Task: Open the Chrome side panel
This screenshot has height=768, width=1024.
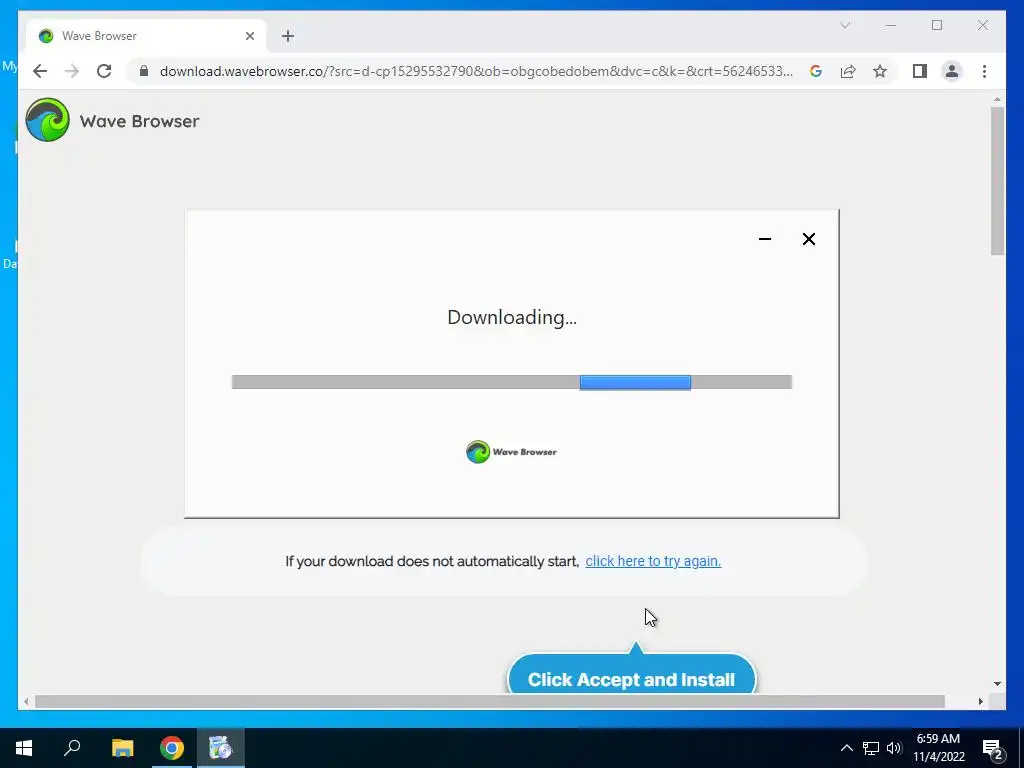Action: (x=920, y=71)
